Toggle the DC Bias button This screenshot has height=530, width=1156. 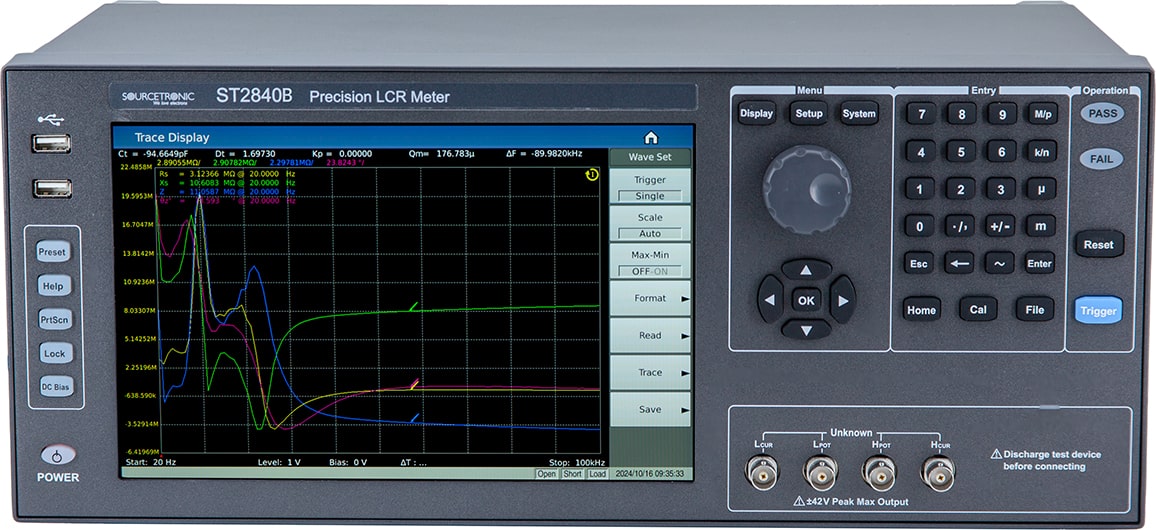(x=54, y=387)
